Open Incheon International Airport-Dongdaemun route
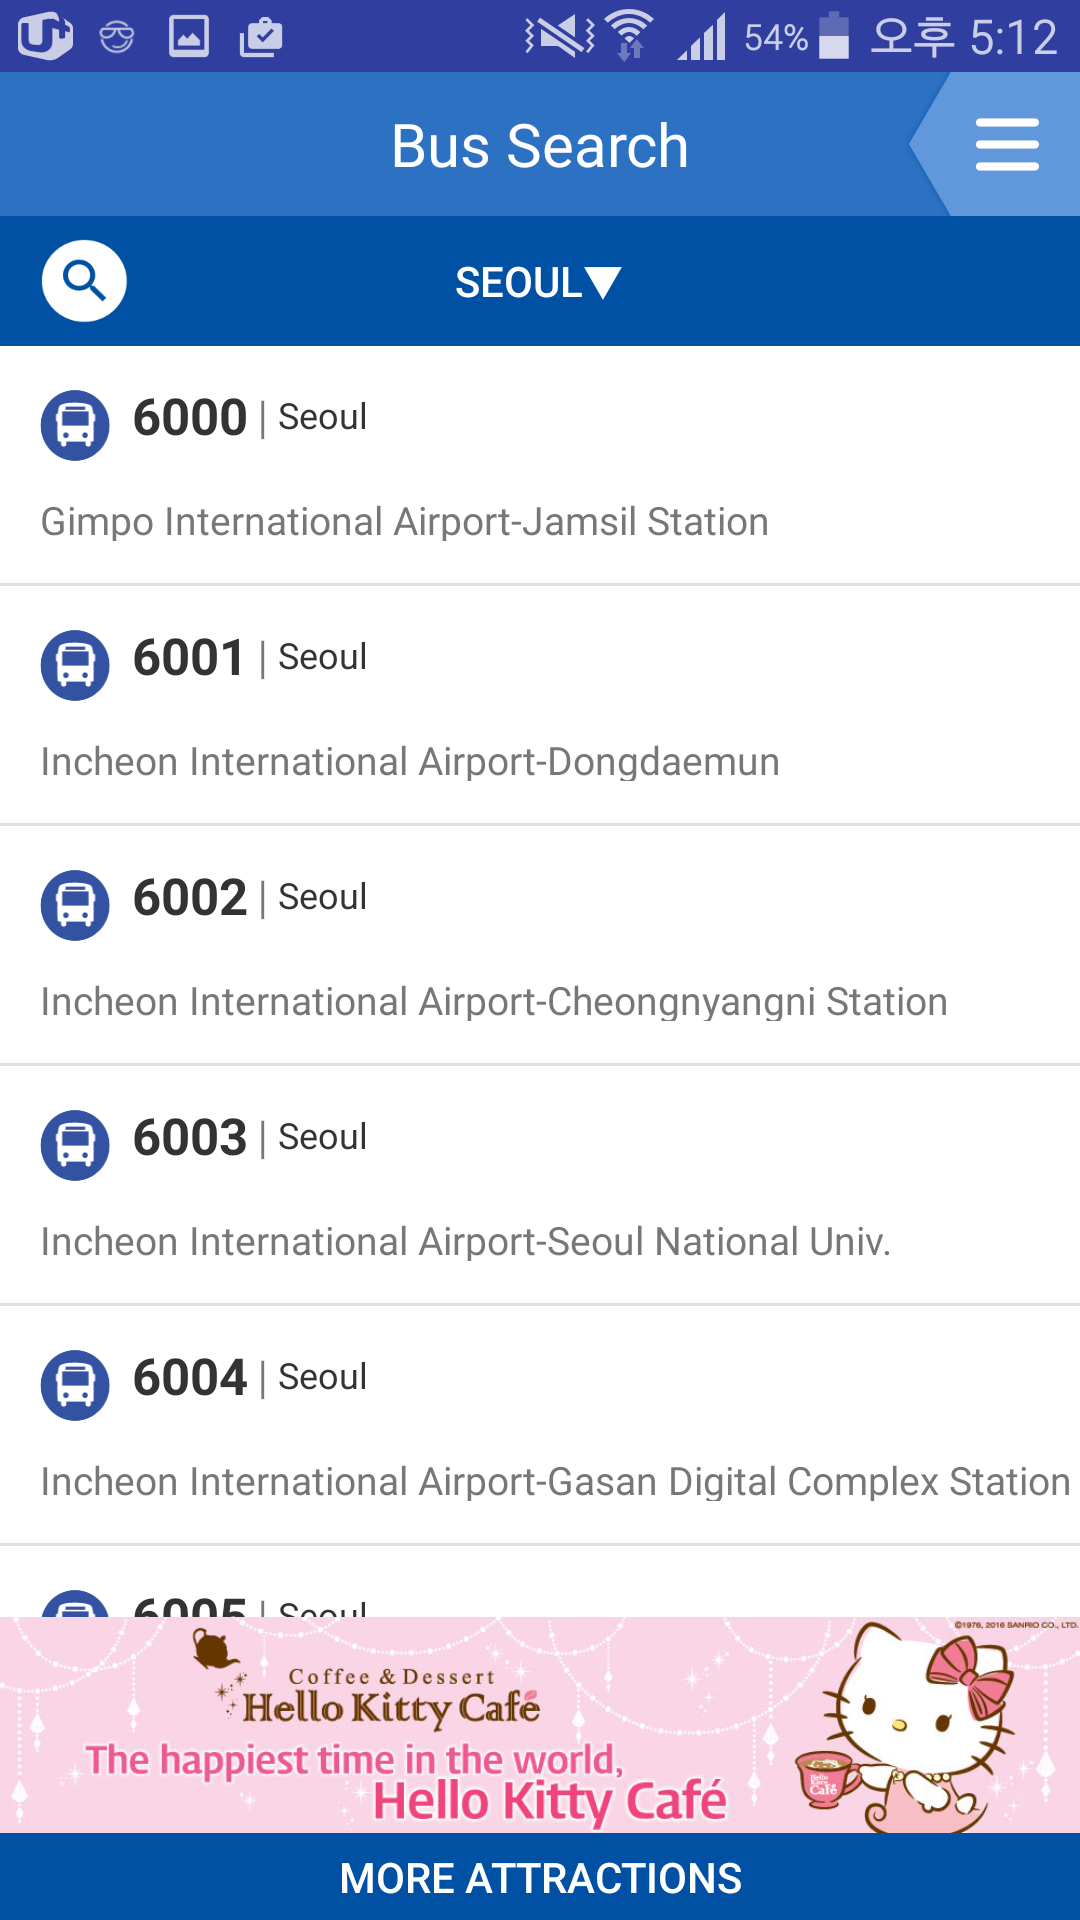The height and width of the screenshot is (1920, 1080). (x=410, y=762)
